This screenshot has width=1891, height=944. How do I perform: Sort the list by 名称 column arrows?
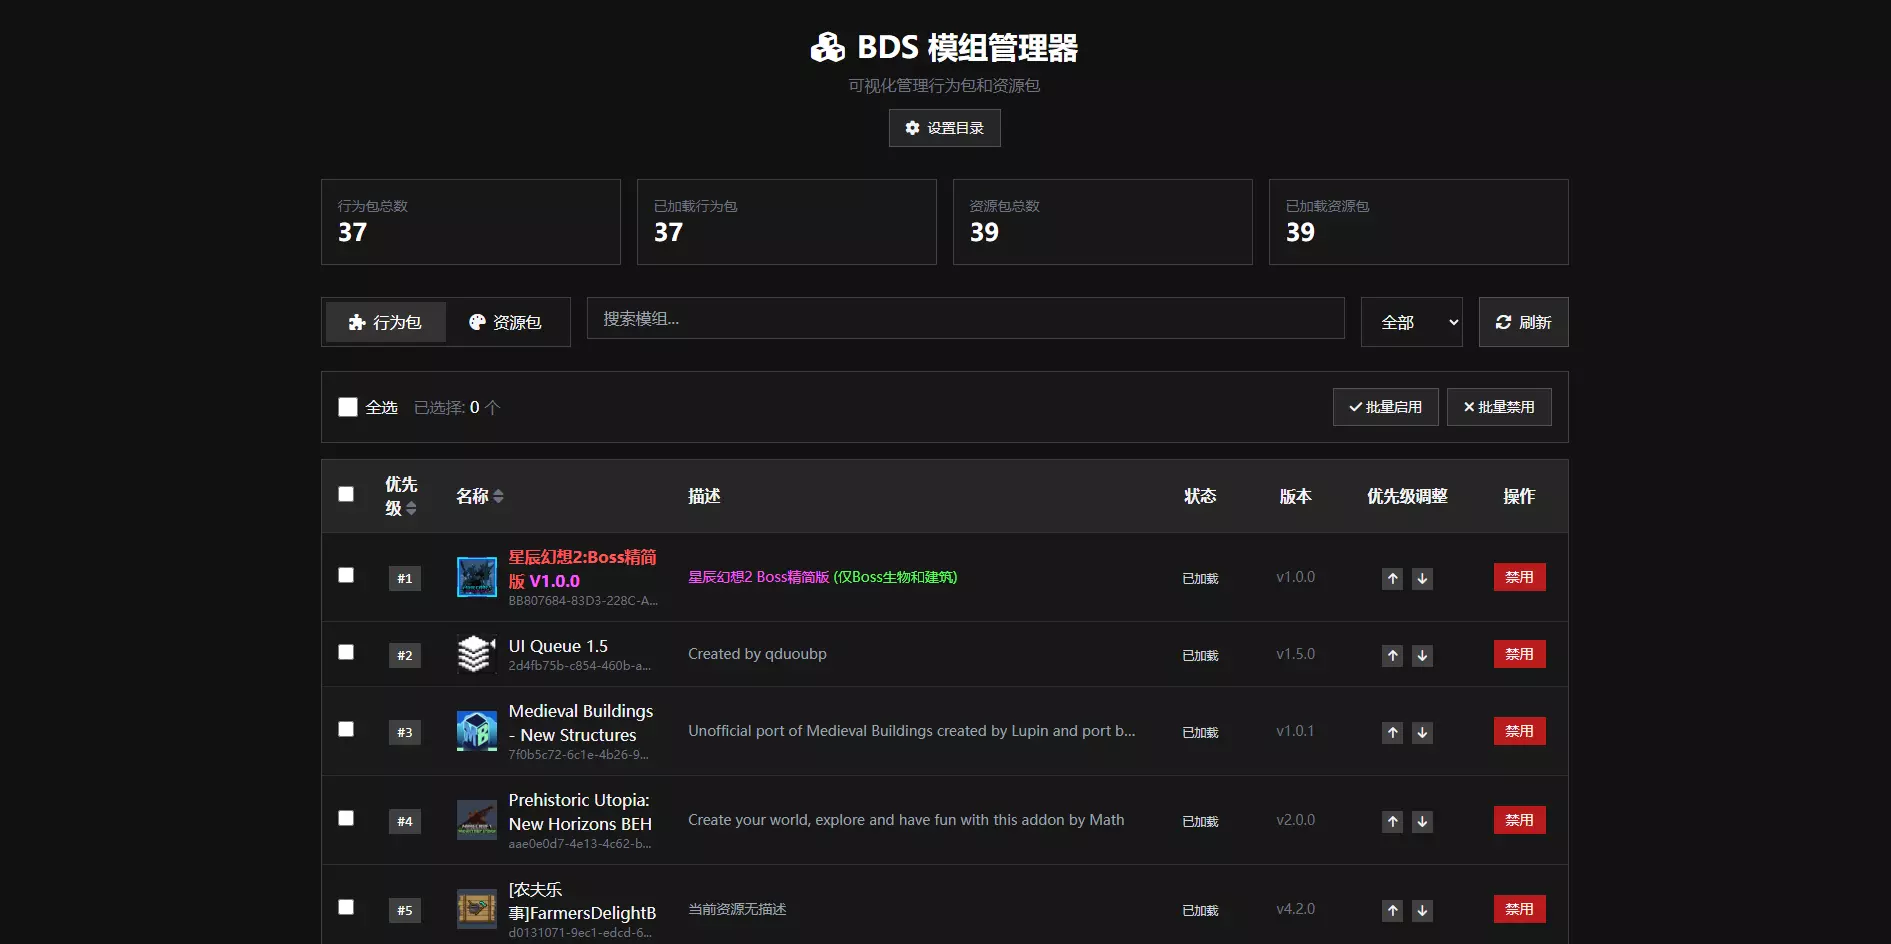click(498, 496)
